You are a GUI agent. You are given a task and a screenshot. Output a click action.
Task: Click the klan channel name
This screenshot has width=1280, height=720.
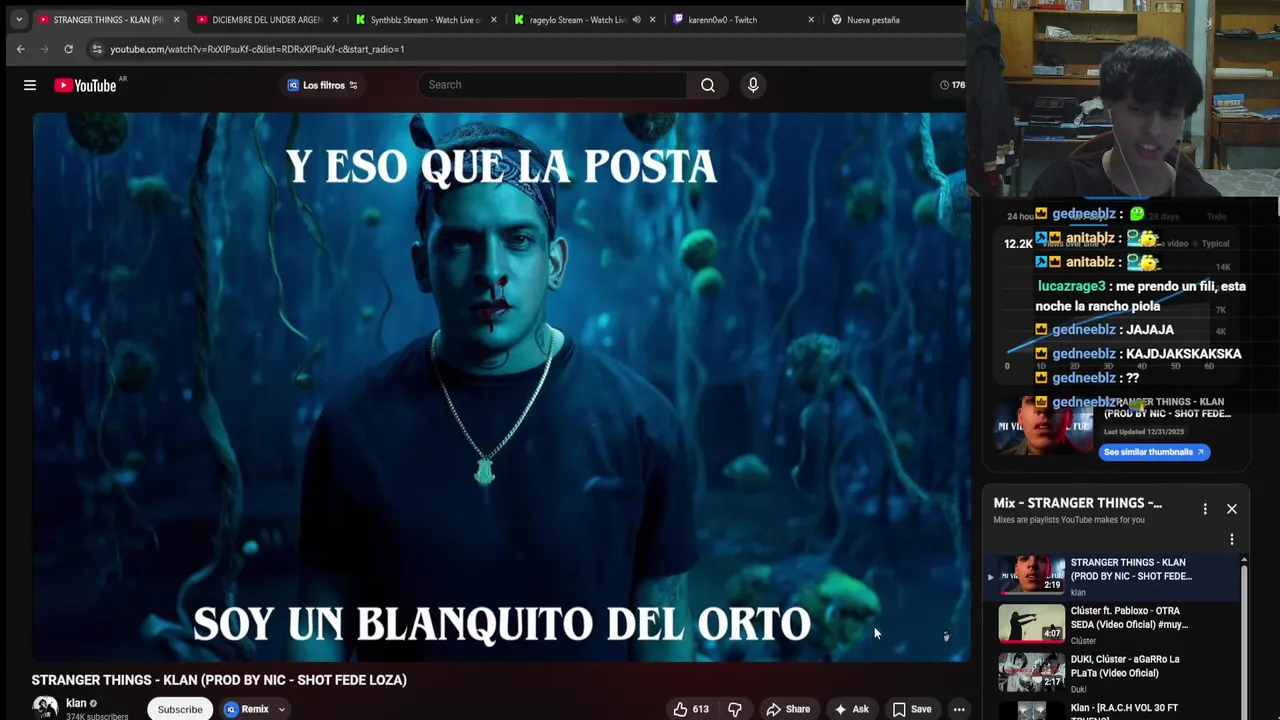coord(76,703)
